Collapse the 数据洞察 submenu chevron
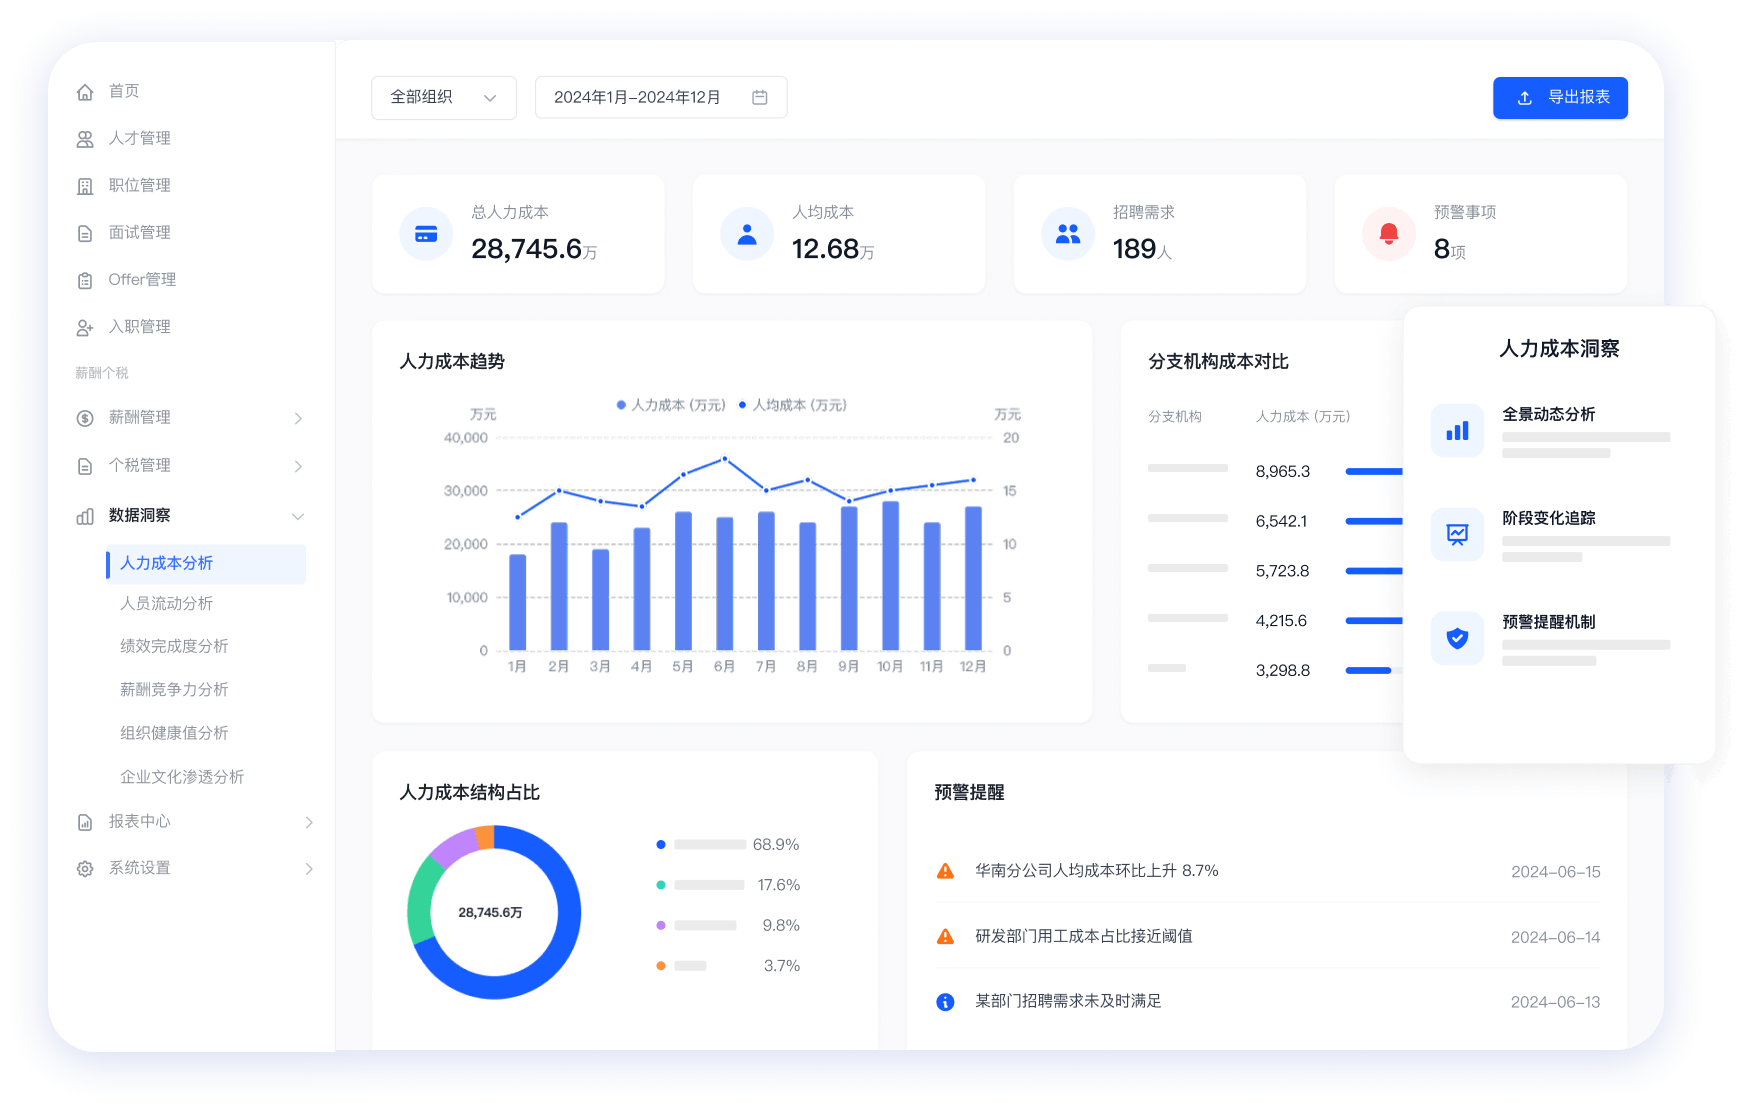This screenshot has height=1108, width=1751. (298, 516)
